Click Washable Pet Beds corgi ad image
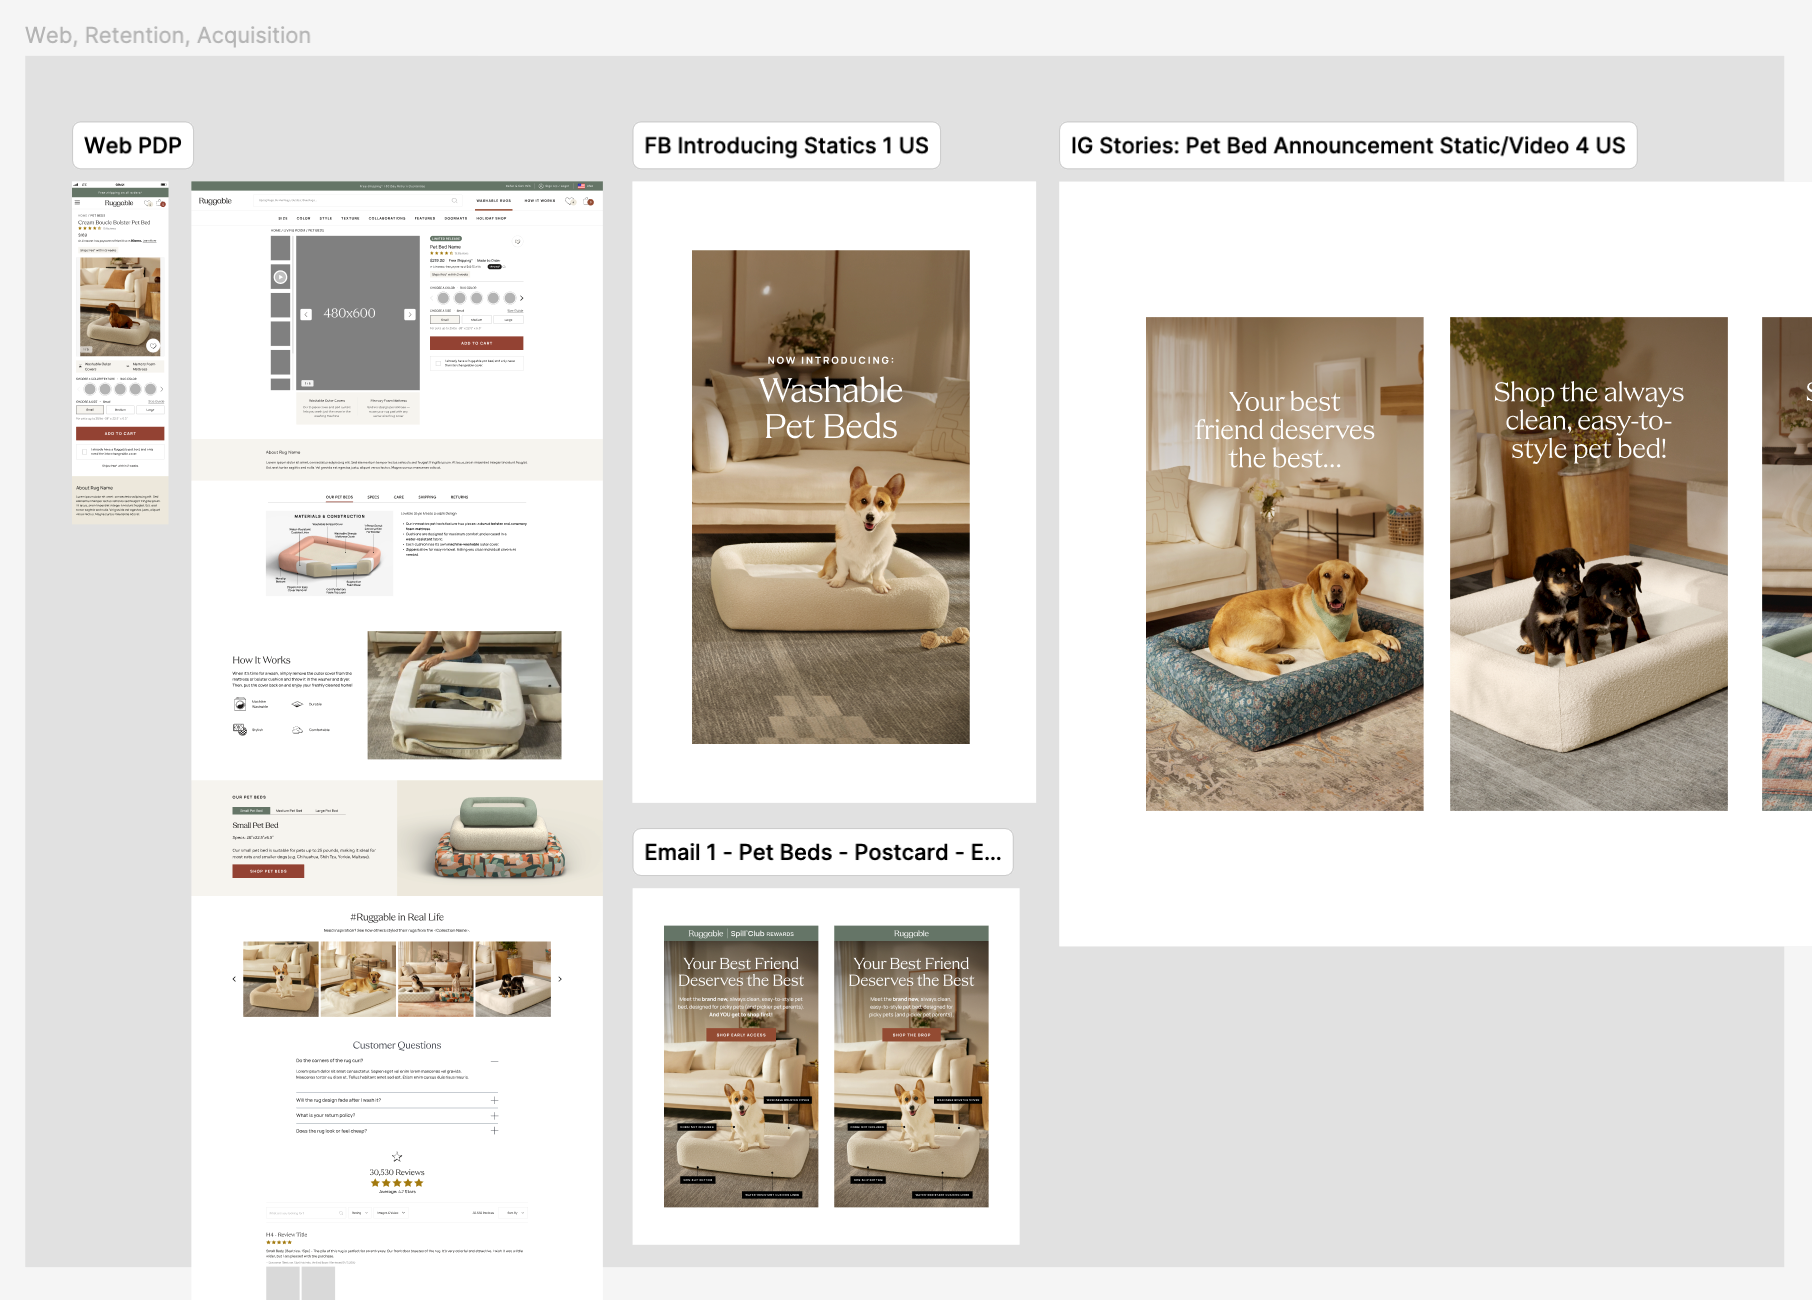Screen dimensions: 1812x1300 click(x=831, y=497)
